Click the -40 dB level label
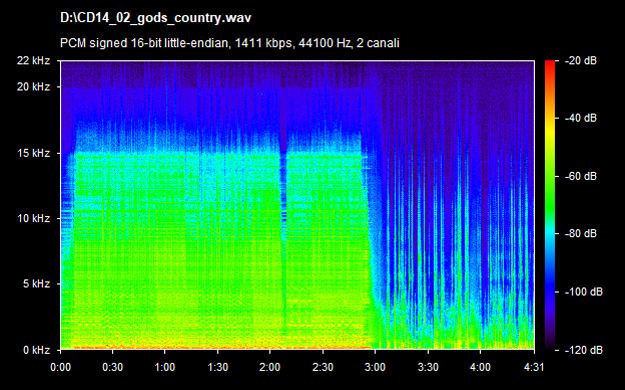 click(x=581, y=118)
